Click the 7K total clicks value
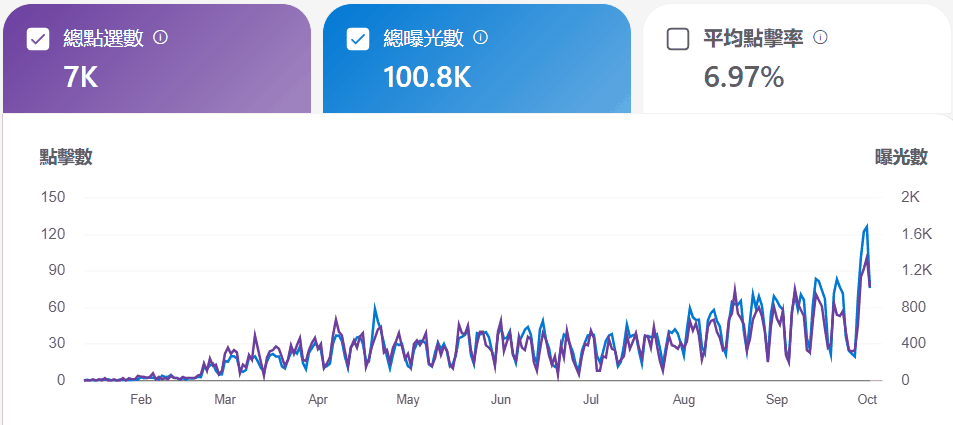Viewport: 953px width, 425px height. (81, 77)
